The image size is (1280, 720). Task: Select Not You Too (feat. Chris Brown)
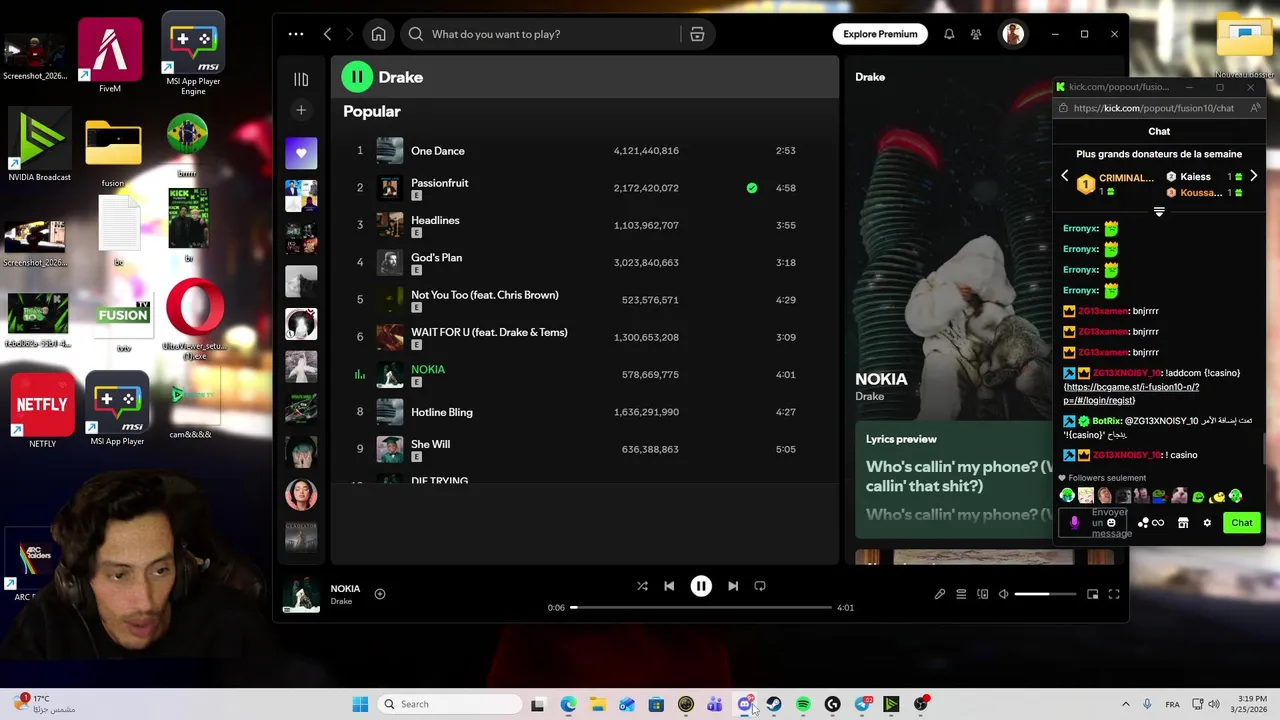585,300
